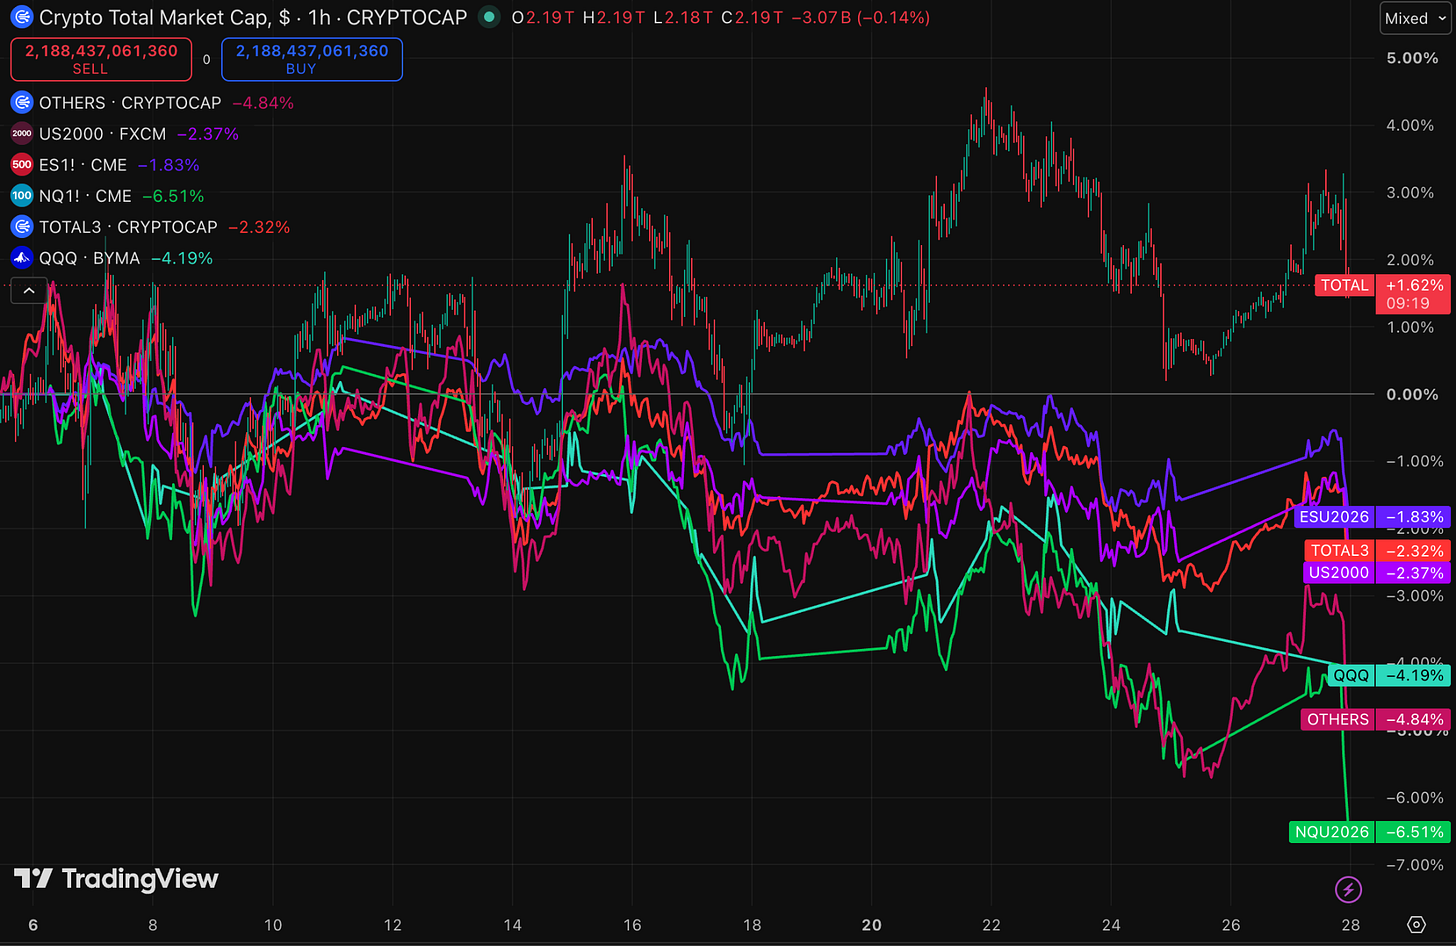Select NQ1! · CME legend row text
Image resolution: width=1456 pixels, height=946 pixels.
click(x=85, y=195)
